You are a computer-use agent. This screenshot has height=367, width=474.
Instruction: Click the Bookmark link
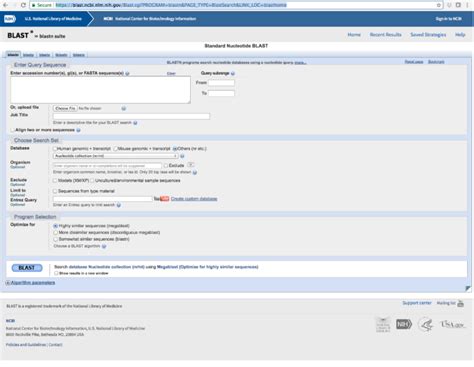pyautogui.click(x=436, y=62)
